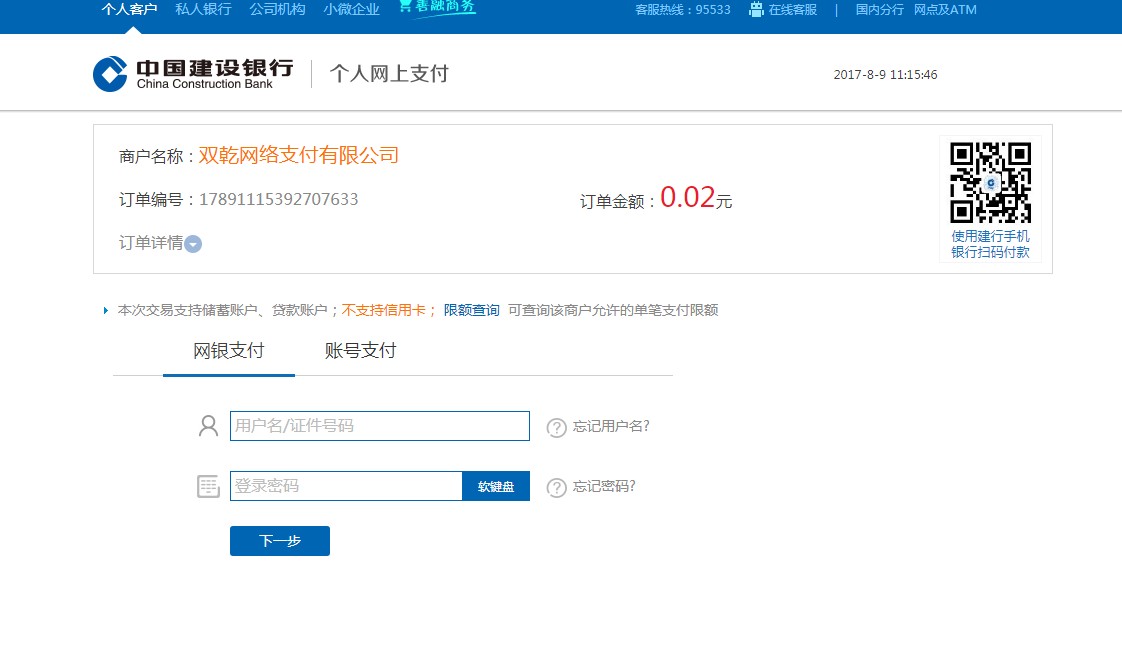Screen dimensions: 1122x662
Task: Switch to the 账号支付 tab
Action: [361, 351]
